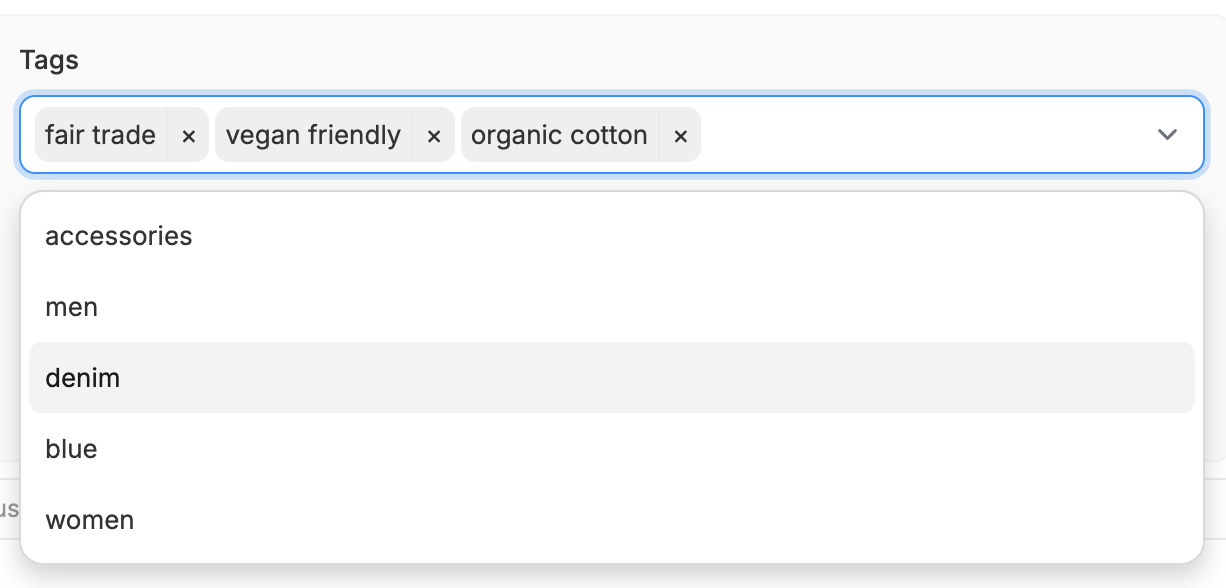1226x588 pixels.
Task: Close the tag options popup via the down arrow
Action: pos(1167,135)
